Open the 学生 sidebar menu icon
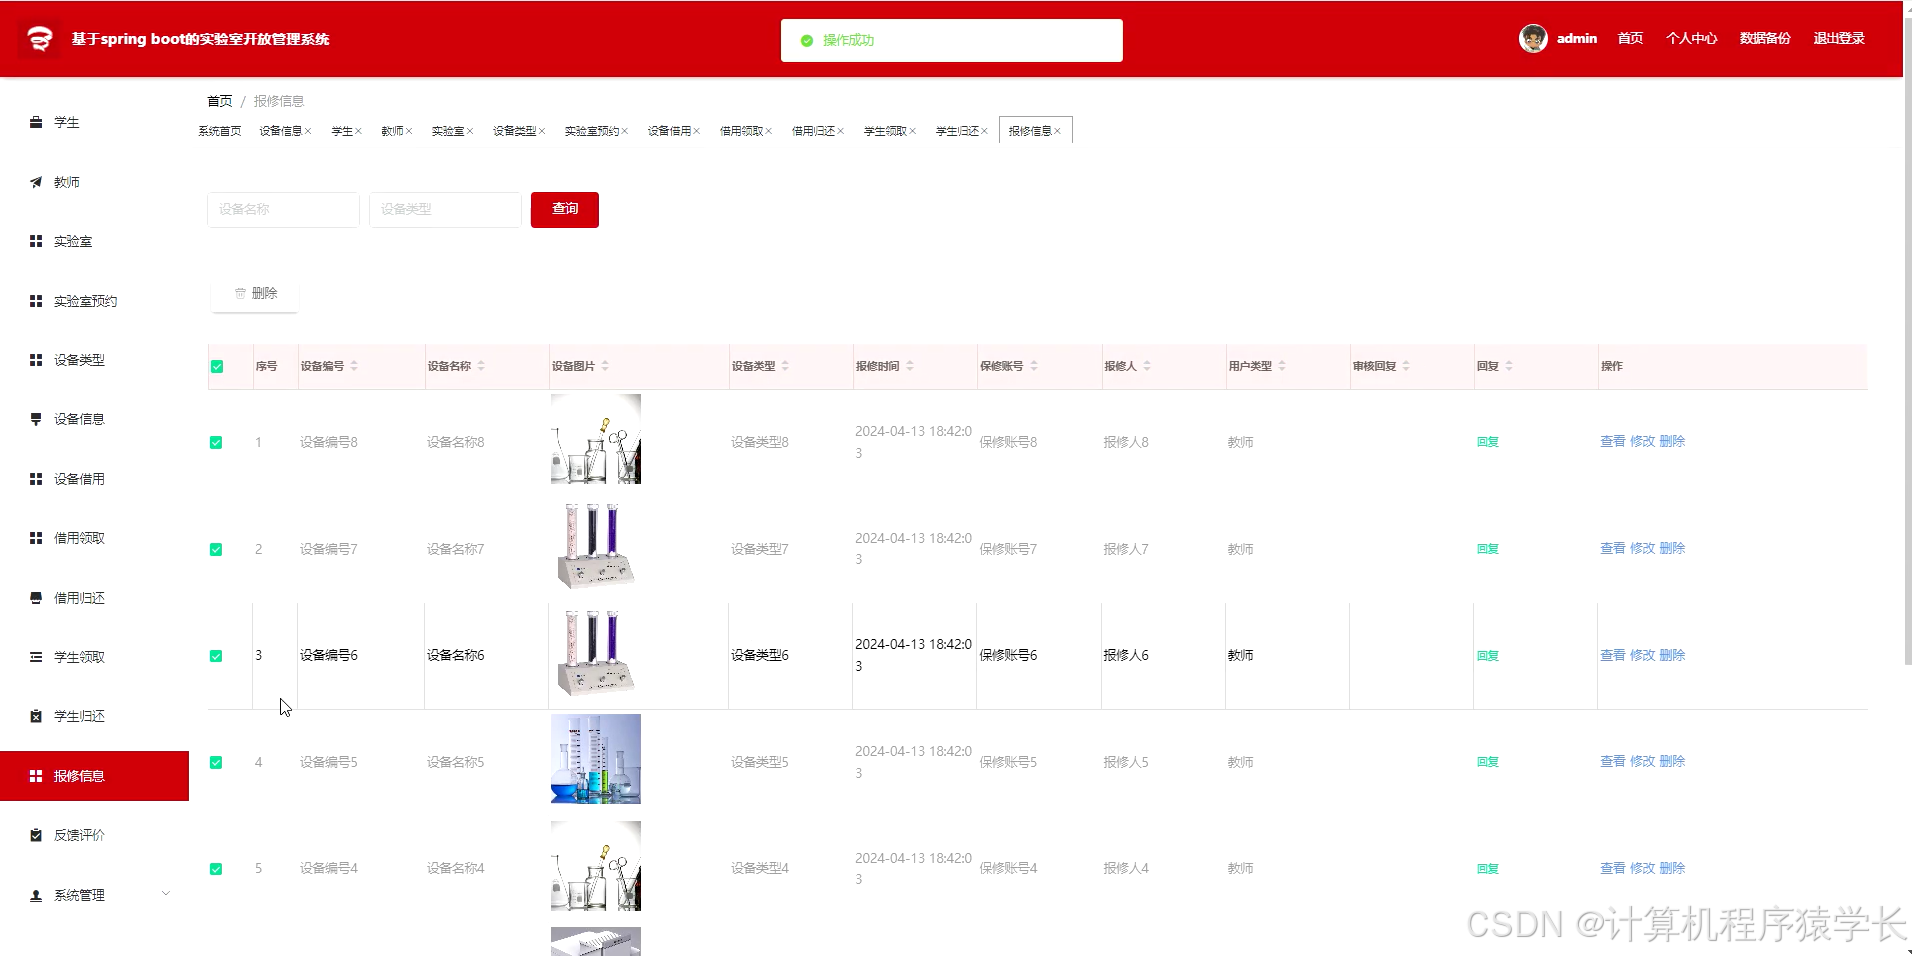 [36, 122]
